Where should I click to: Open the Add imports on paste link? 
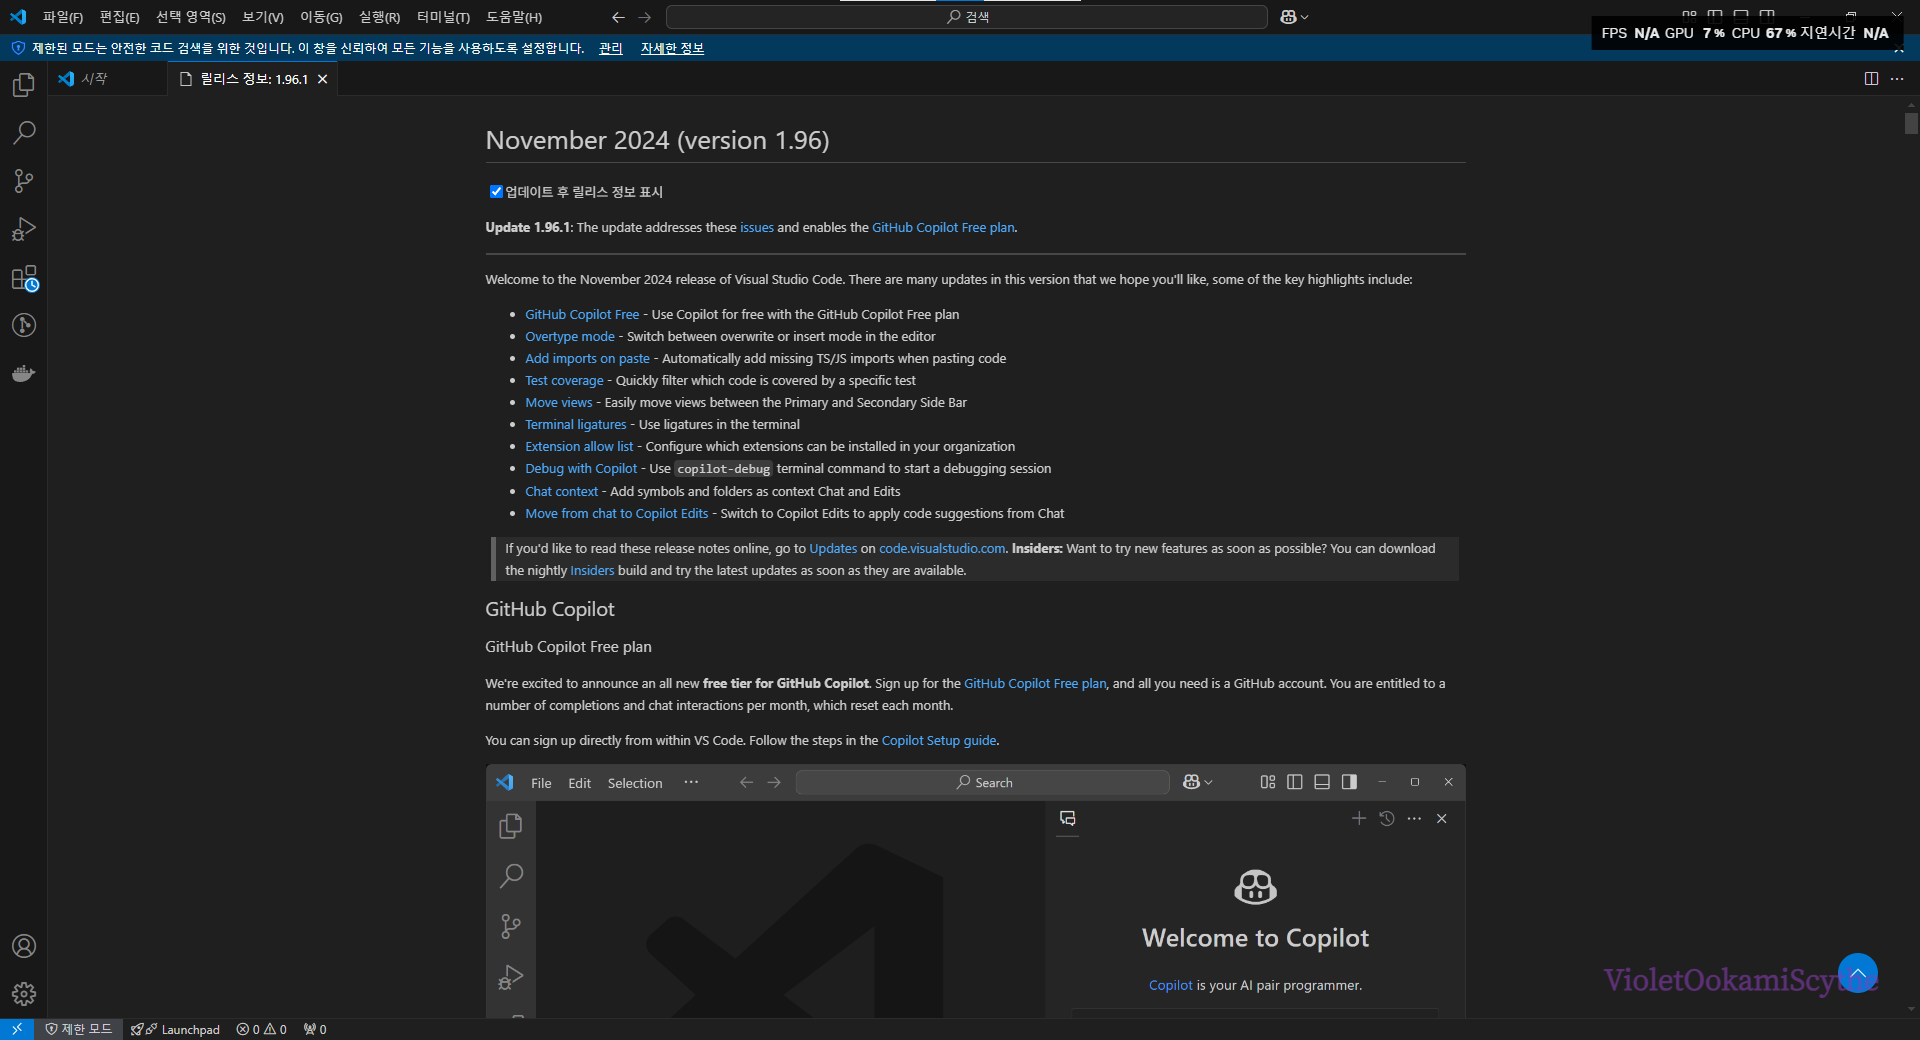point(587,359)
